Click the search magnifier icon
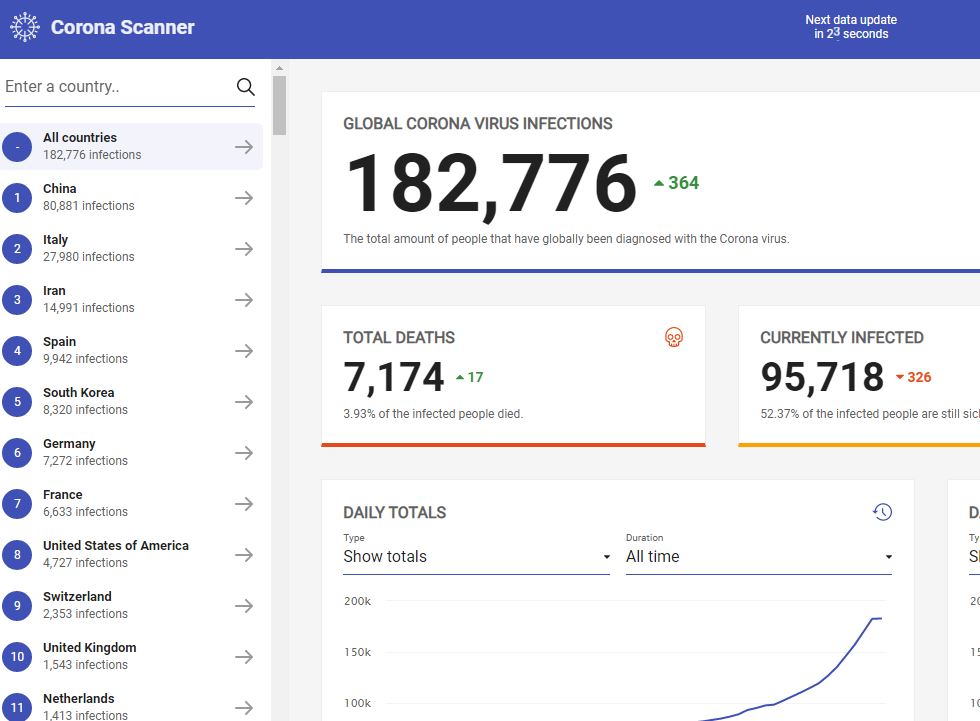 (x=245, y=87)
